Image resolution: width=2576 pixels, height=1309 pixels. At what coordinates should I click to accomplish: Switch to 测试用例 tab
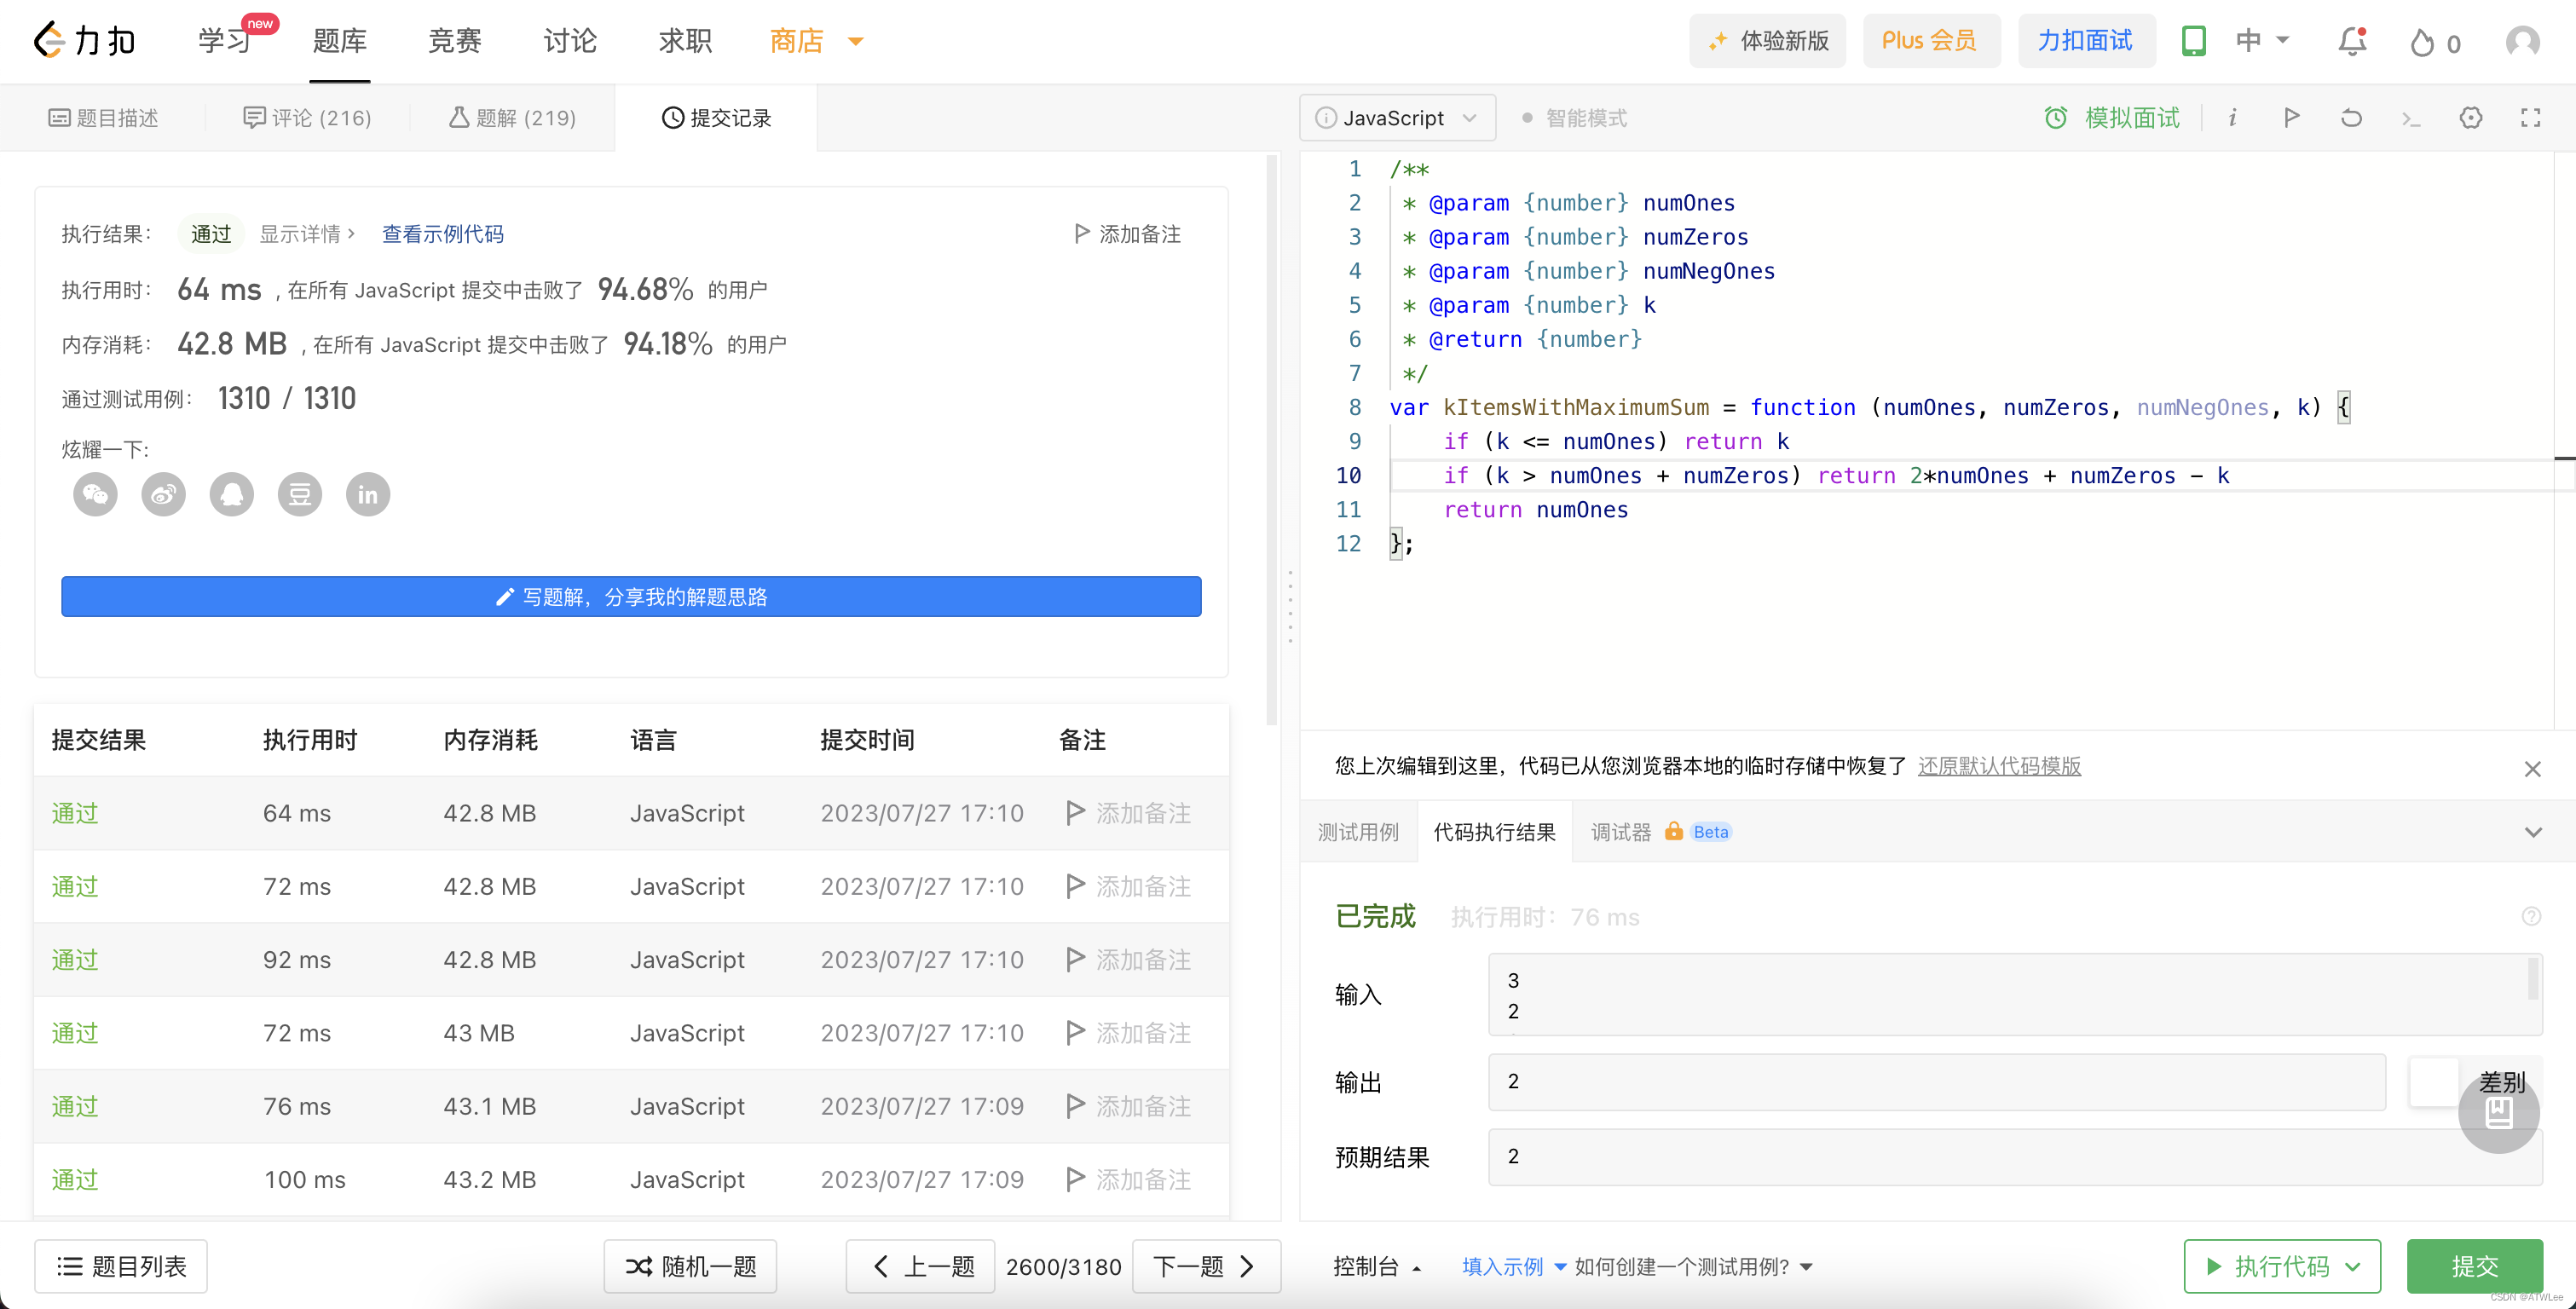tap(1358, 832)
